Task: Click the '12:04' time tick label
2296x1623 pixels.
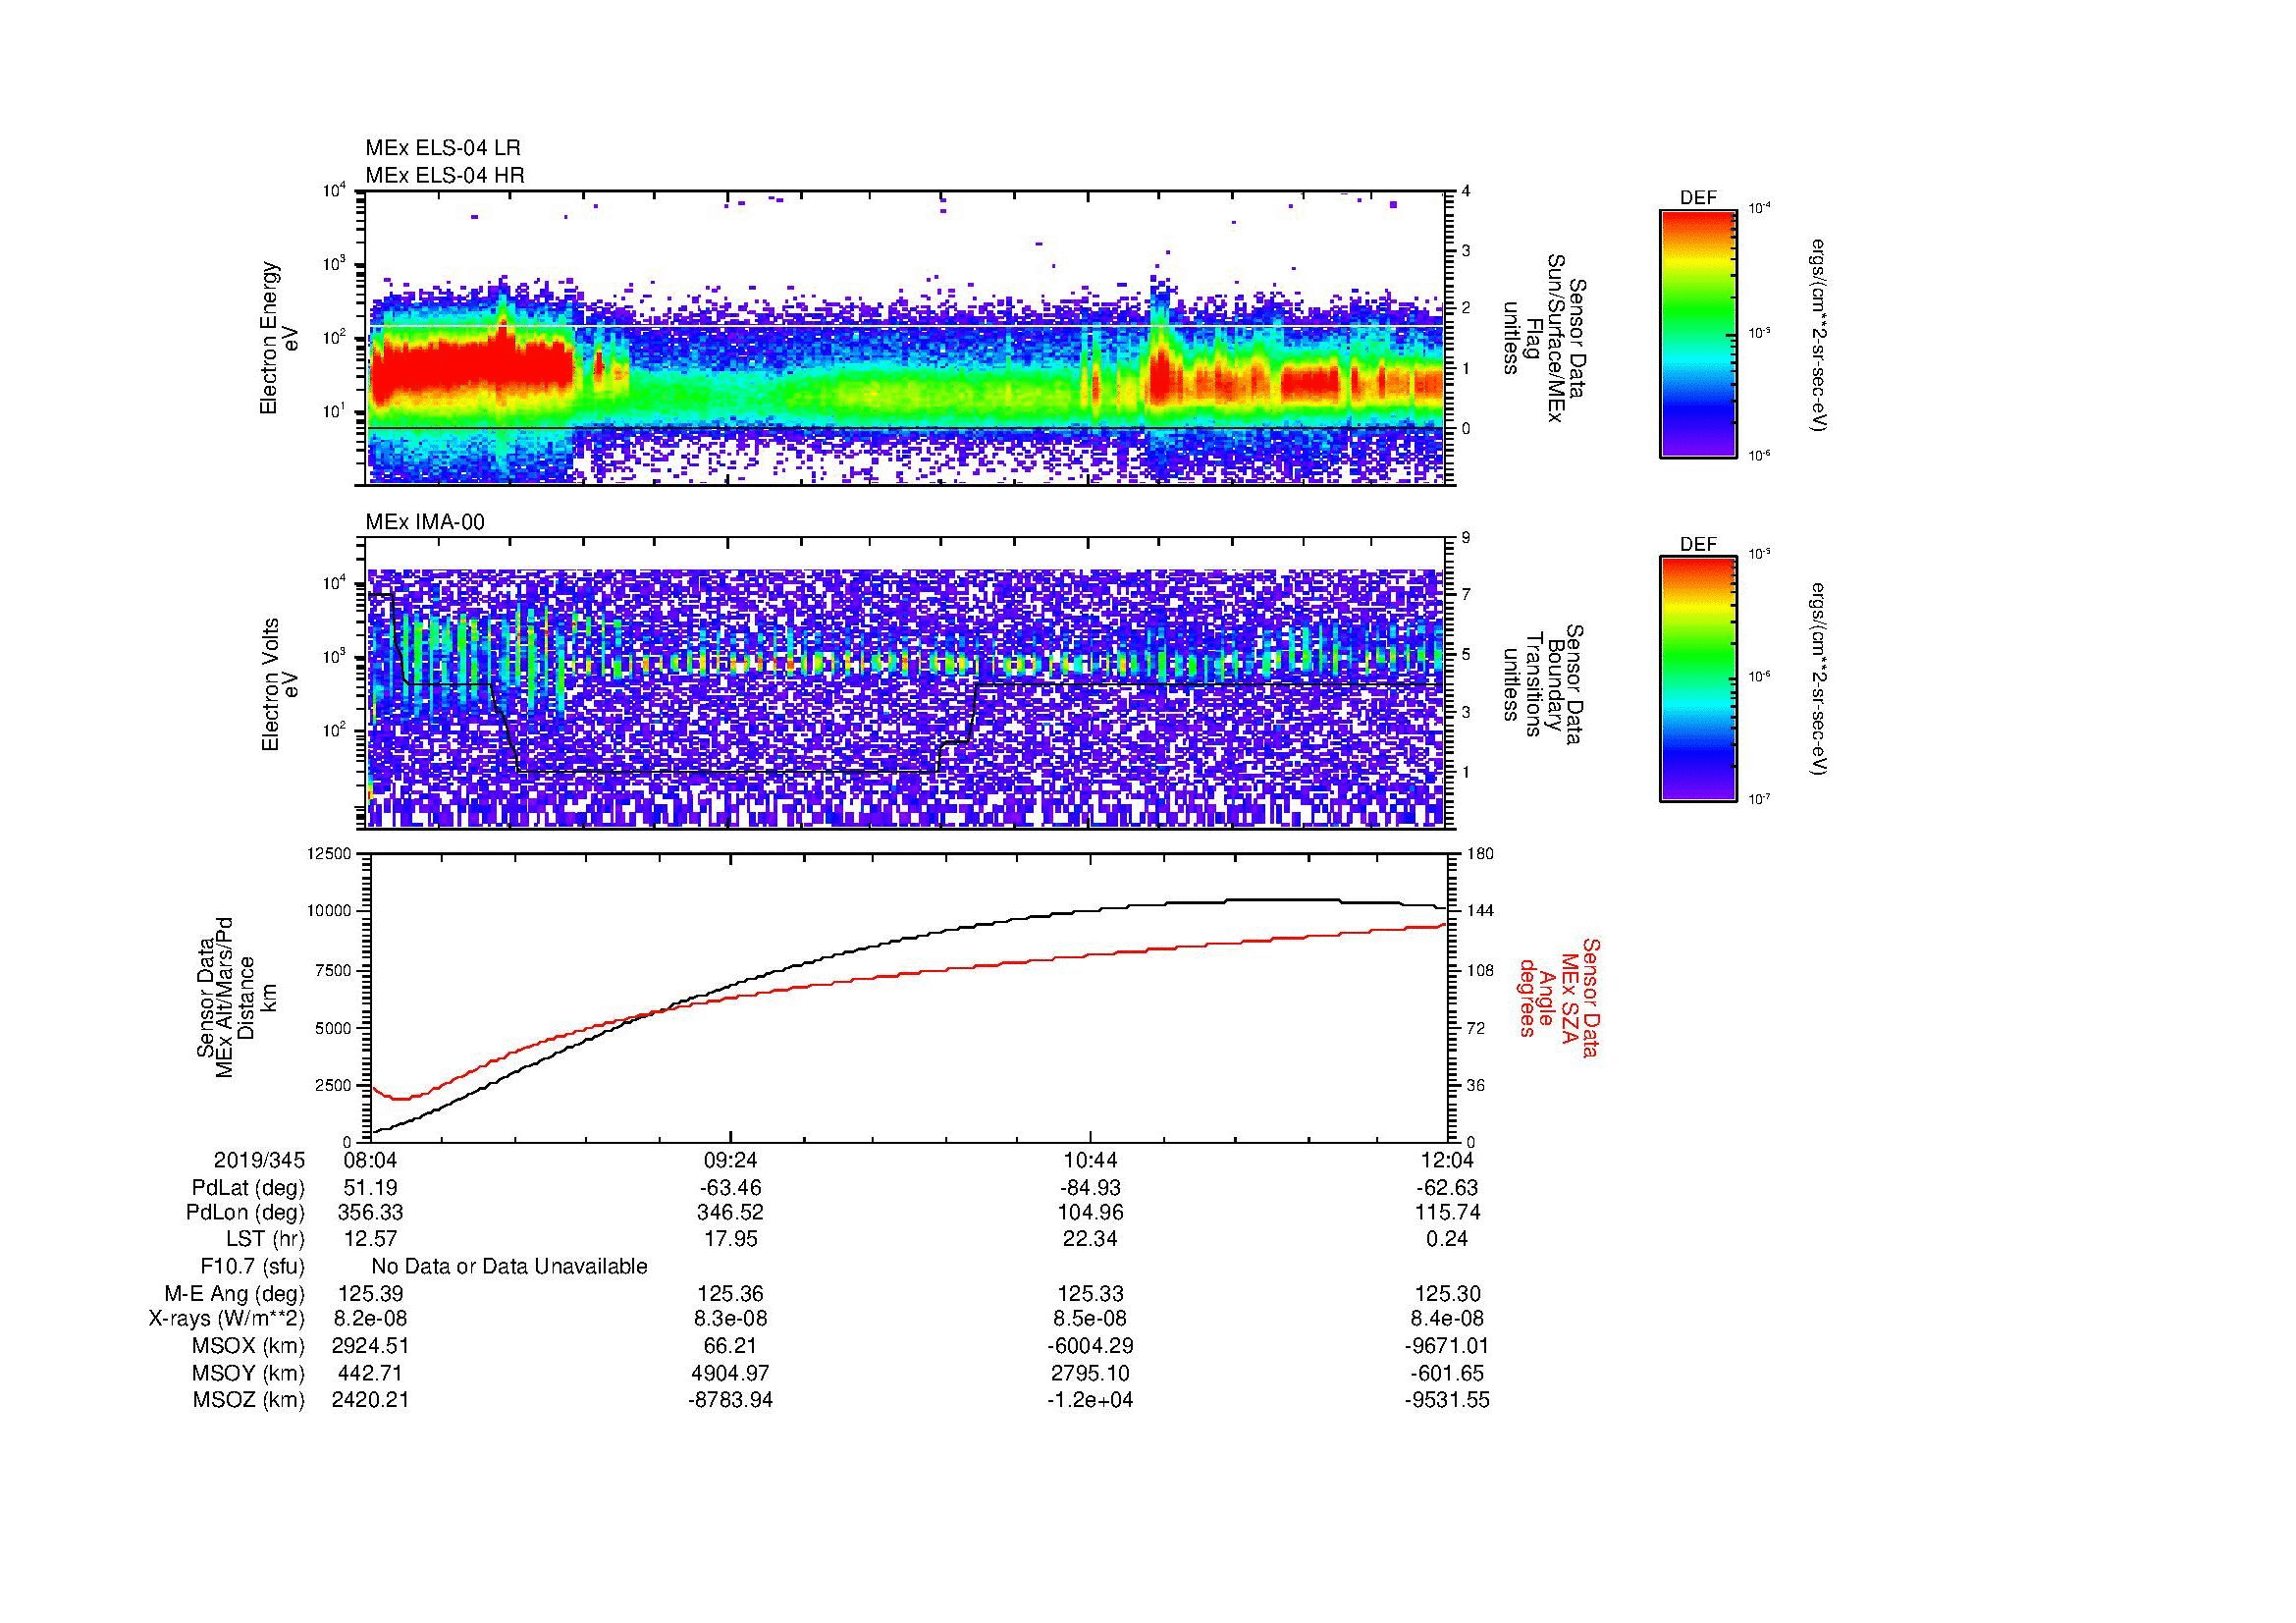Action: point(1447,1160)
